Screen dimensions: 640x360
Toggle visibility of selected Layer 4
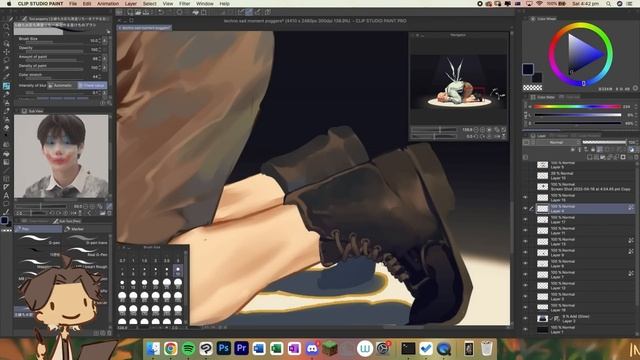click(525, 209)
